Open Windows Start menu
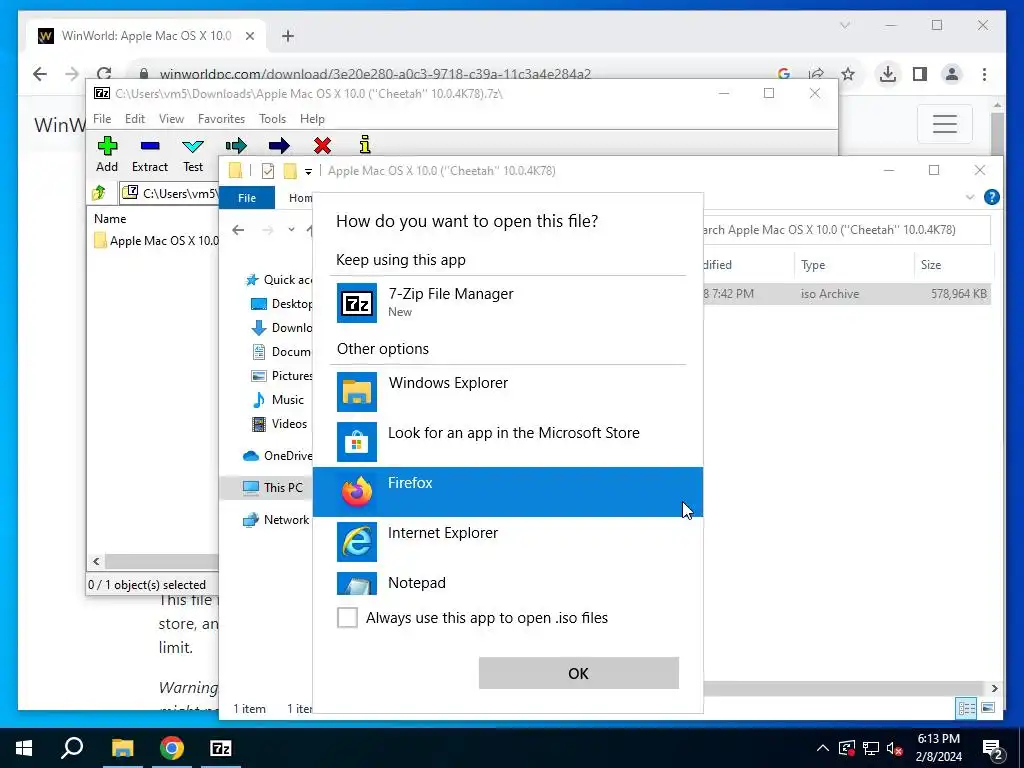 [x=24, y=748]
